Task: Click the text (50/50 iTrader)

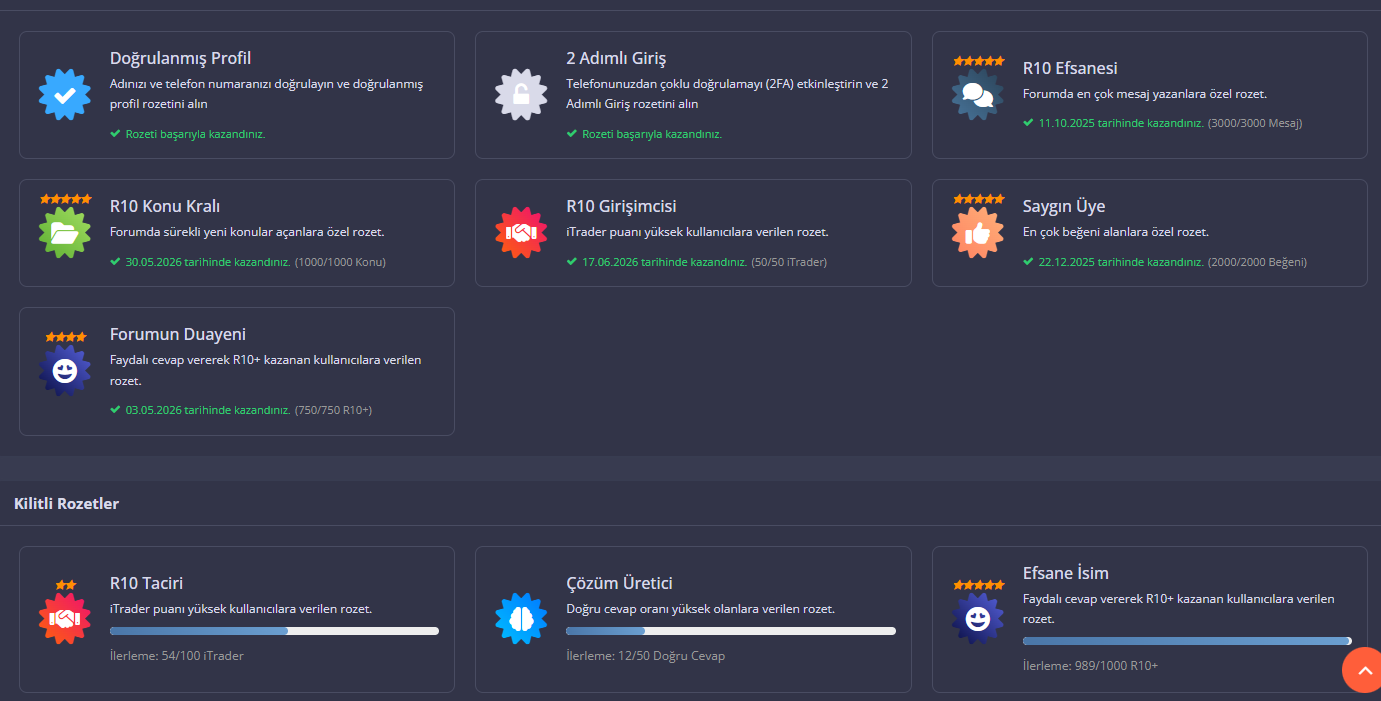Action: pyautogui.click(x=789, y=262)
